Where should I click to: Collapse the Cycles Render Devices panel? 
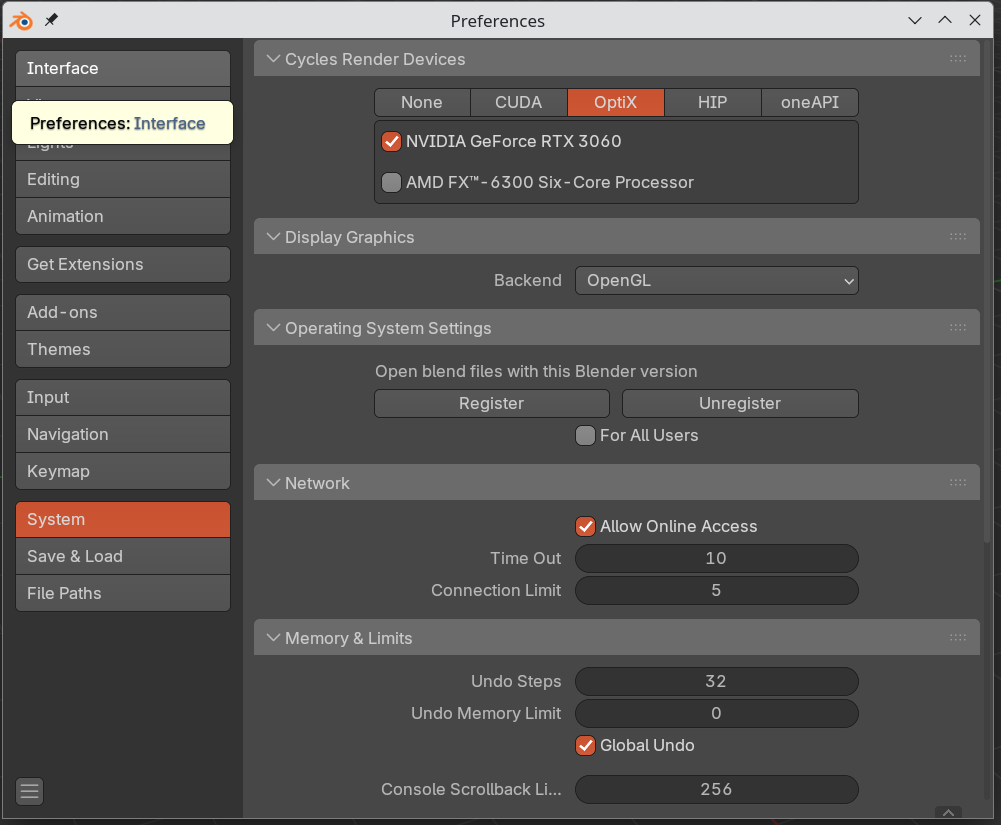pos(273,59)
